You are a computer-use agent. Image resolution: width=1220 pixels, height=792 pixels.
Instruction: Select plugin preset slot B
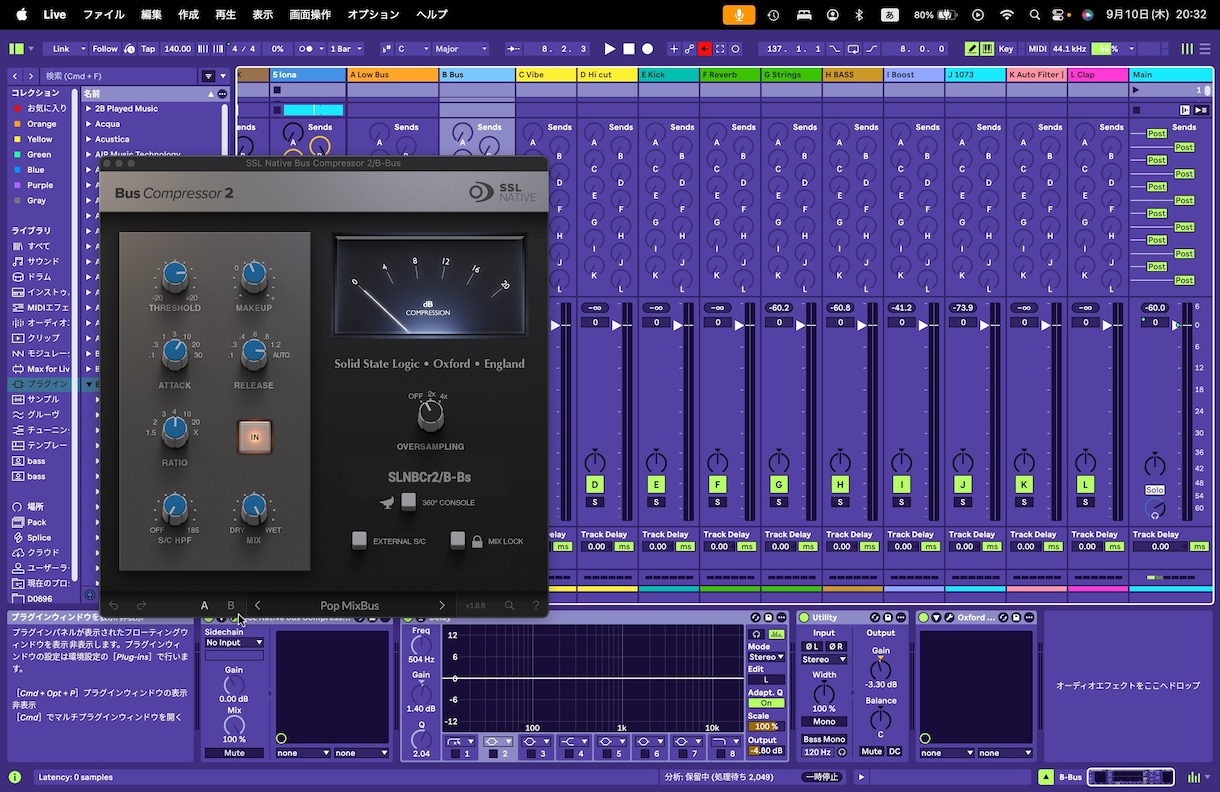pyautogui.click(x=231, y=605)
